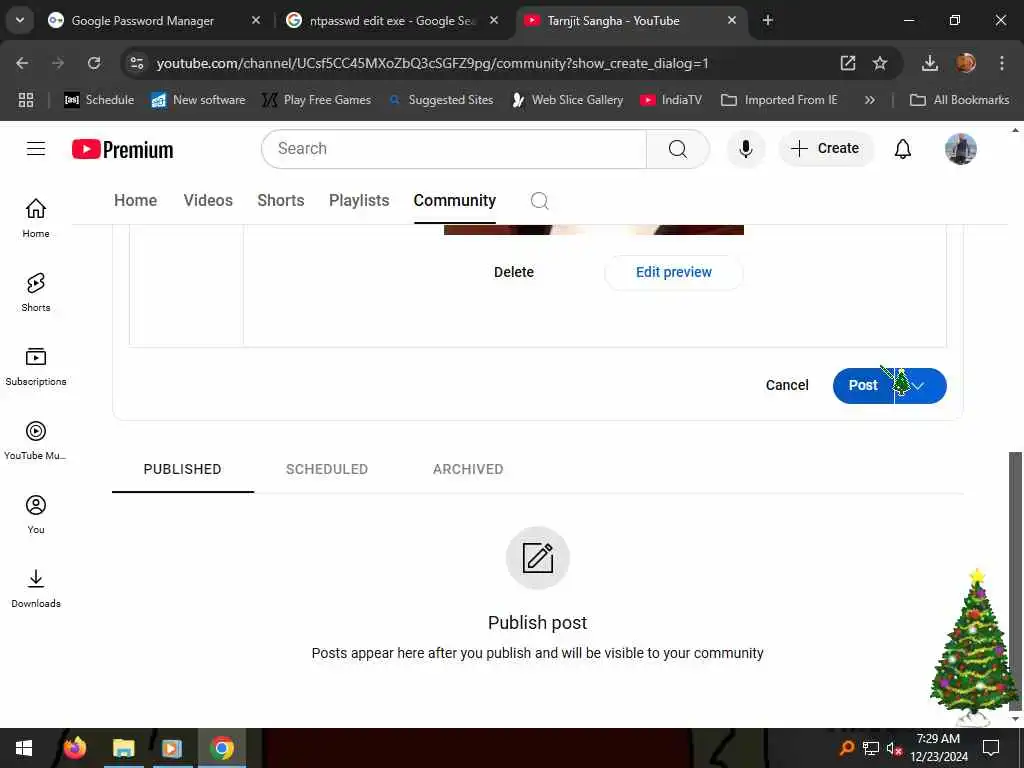1024x768 pixels.
Task: Select the SCHEDULED tab
Action: tap(327, 469)
